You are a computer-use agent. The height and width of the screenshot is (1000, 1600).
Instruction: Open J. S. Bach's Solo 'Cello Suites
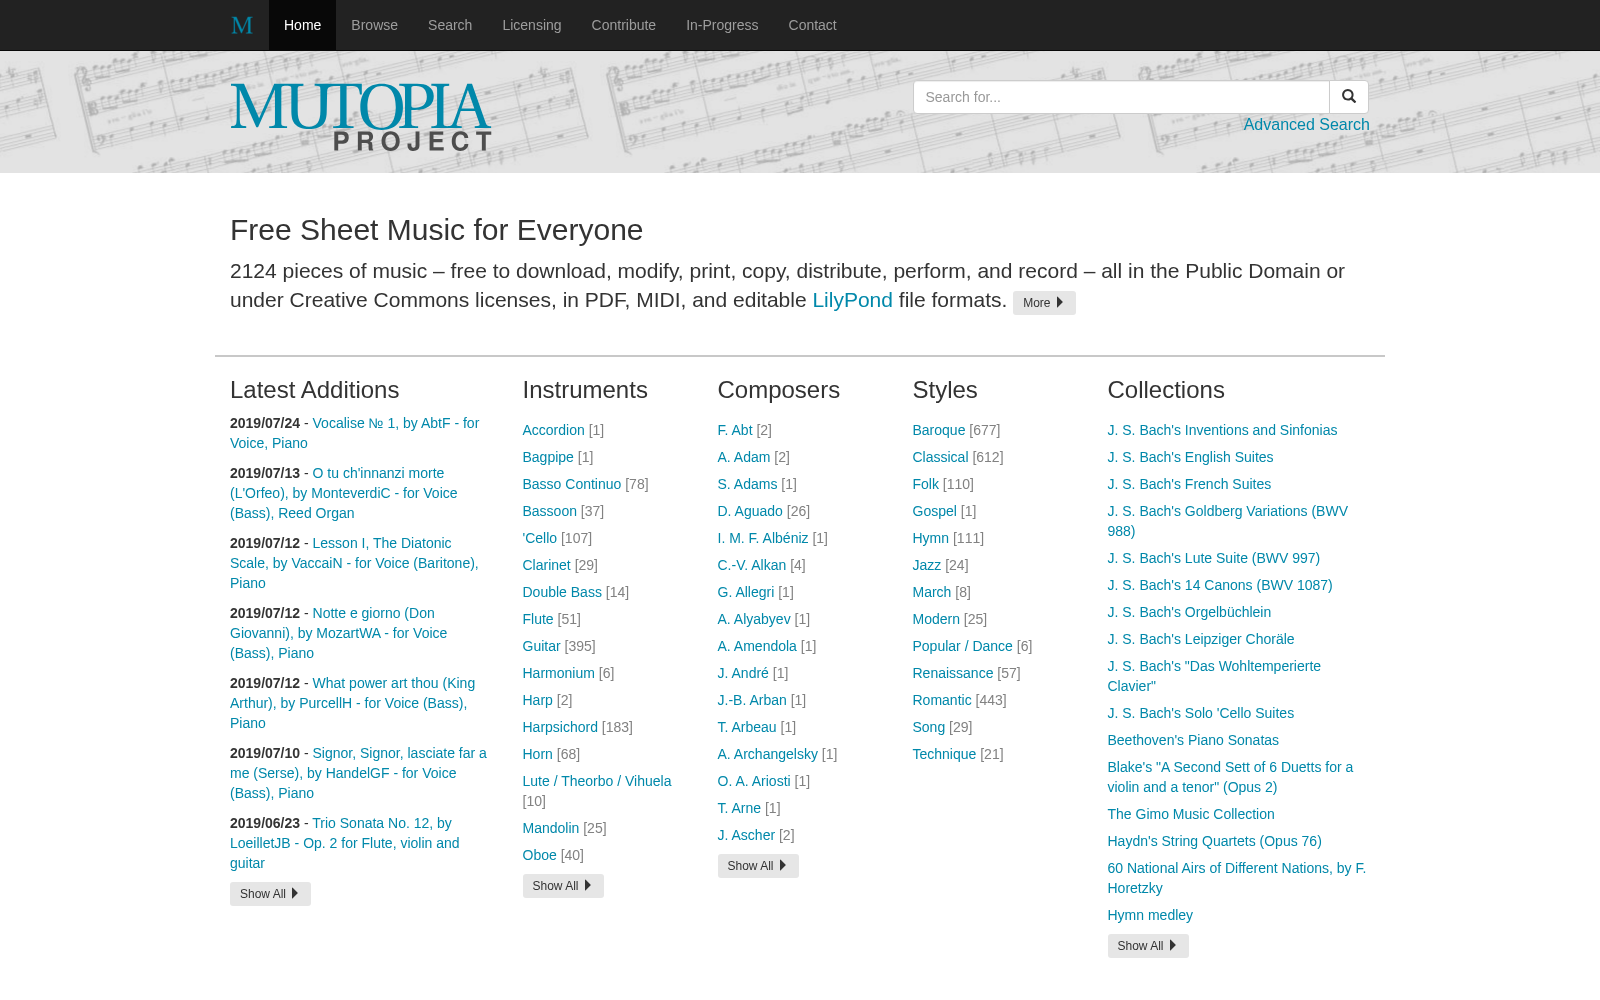pyautogui.click(x=1200, y=713)
